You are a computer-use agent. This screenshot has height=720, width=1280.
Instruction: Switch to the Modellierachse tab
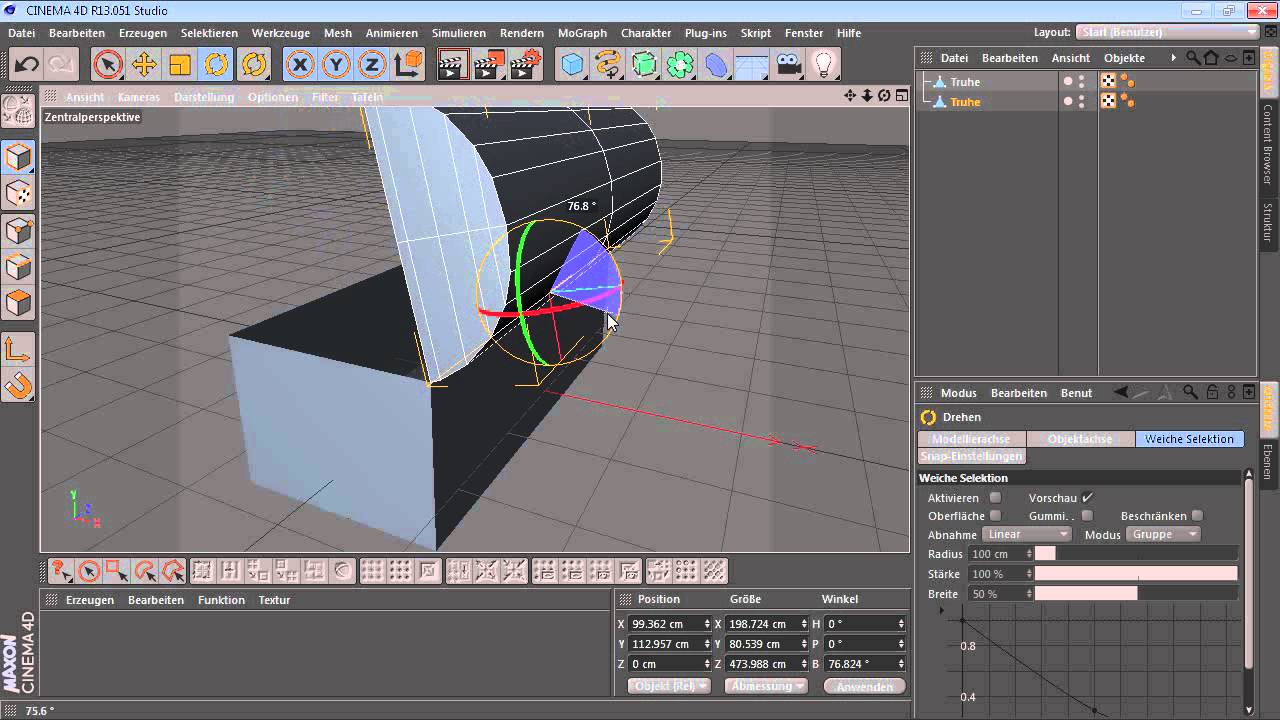972,439
